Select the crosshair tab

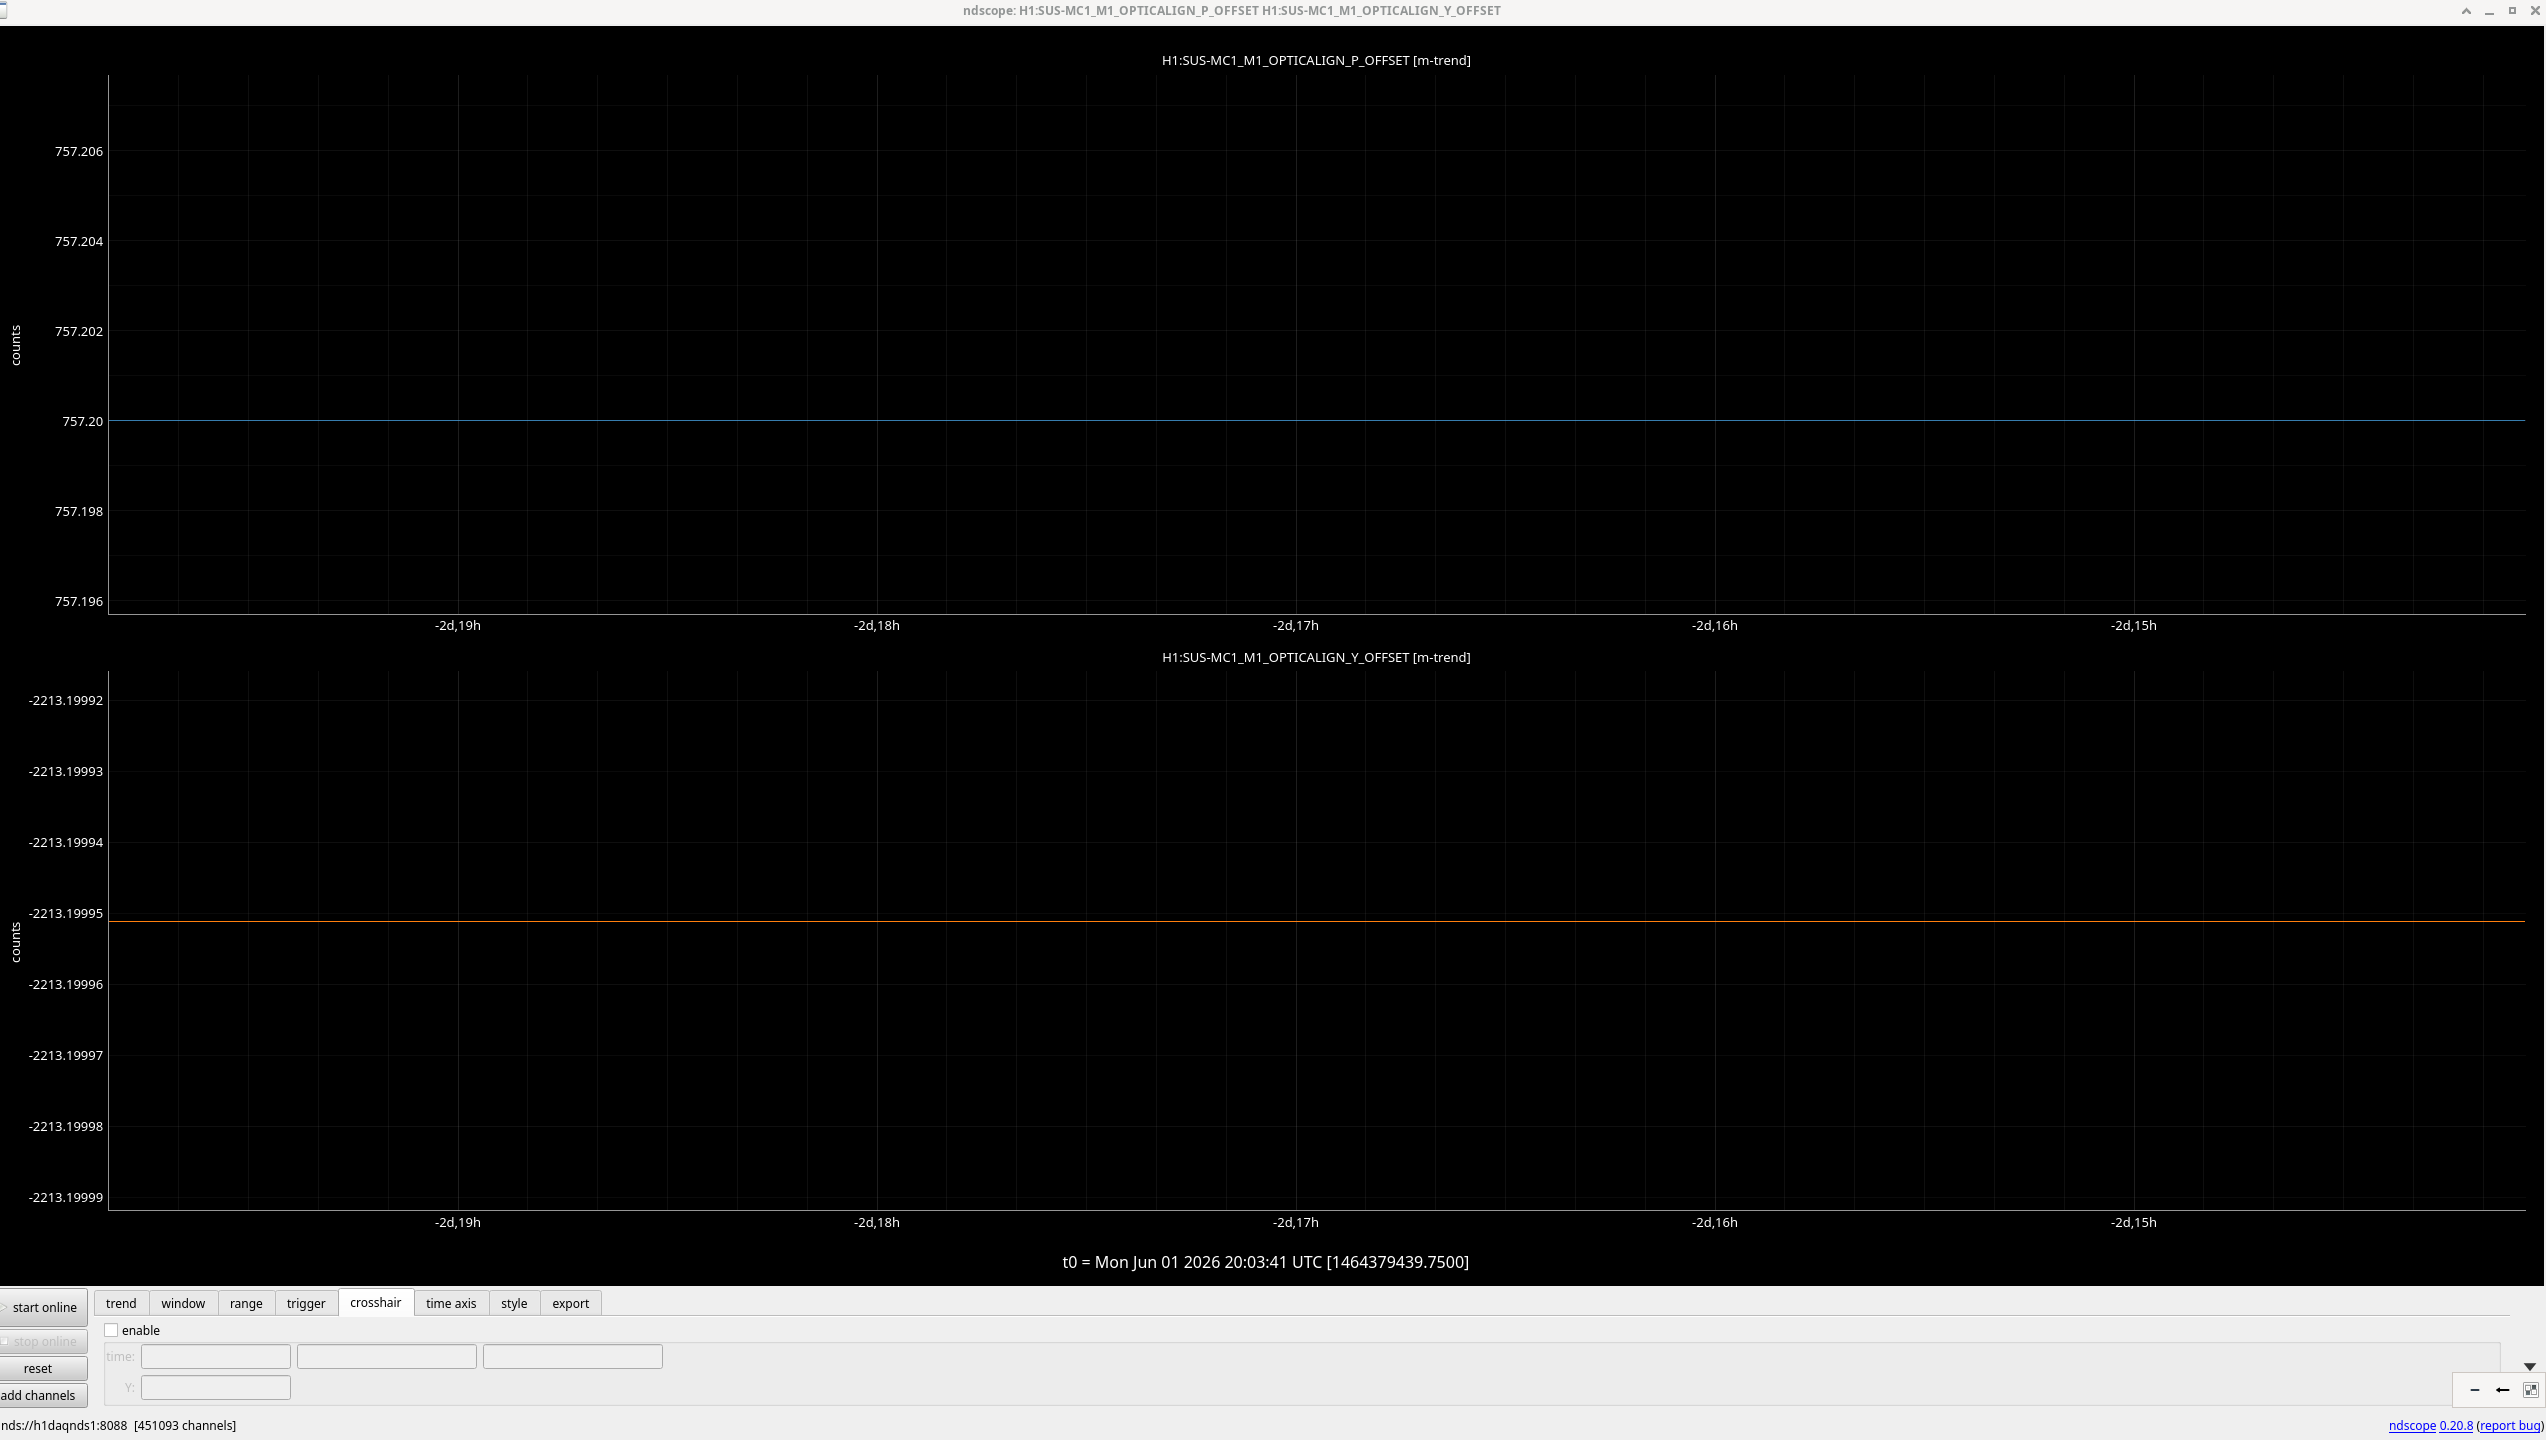pos(376,1302)
